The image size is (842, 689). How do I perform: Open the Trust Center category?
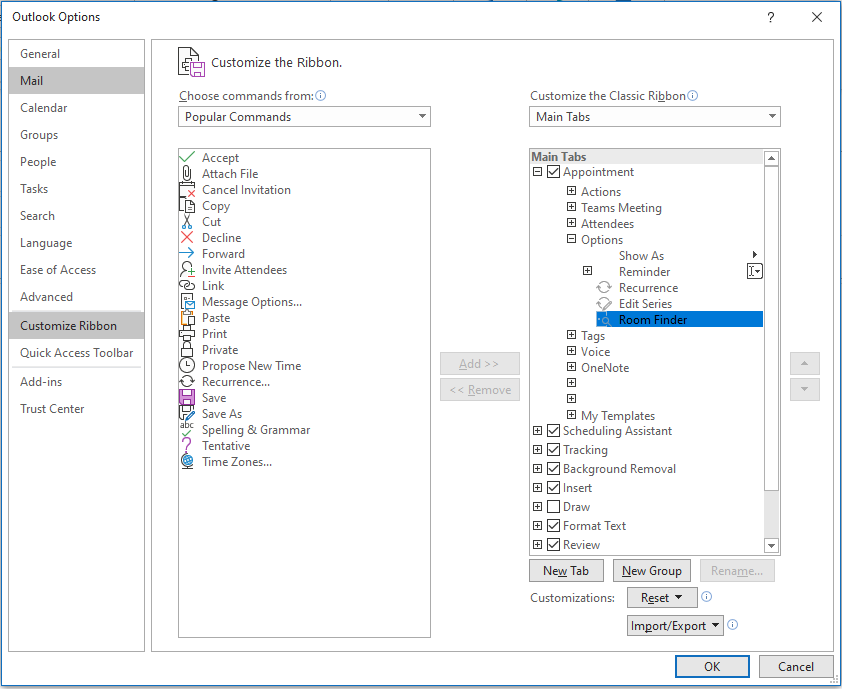tap(76, 409)
